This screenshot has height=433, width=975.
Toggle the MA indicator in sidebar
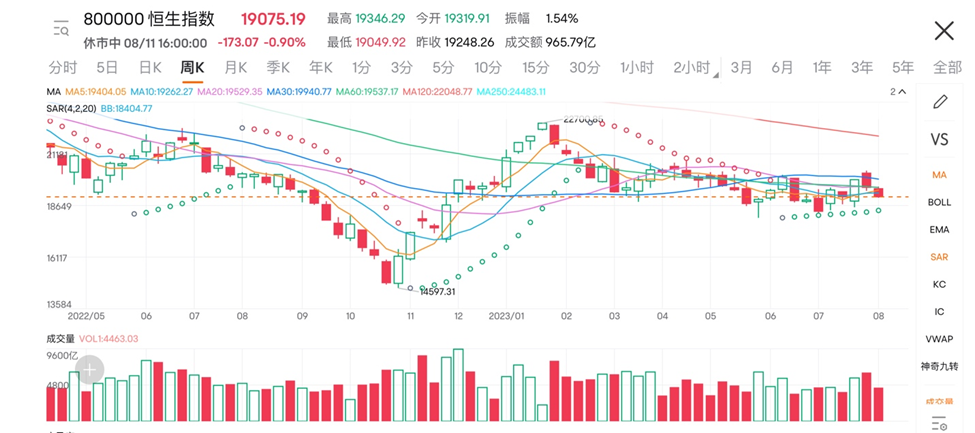[939, 175]
